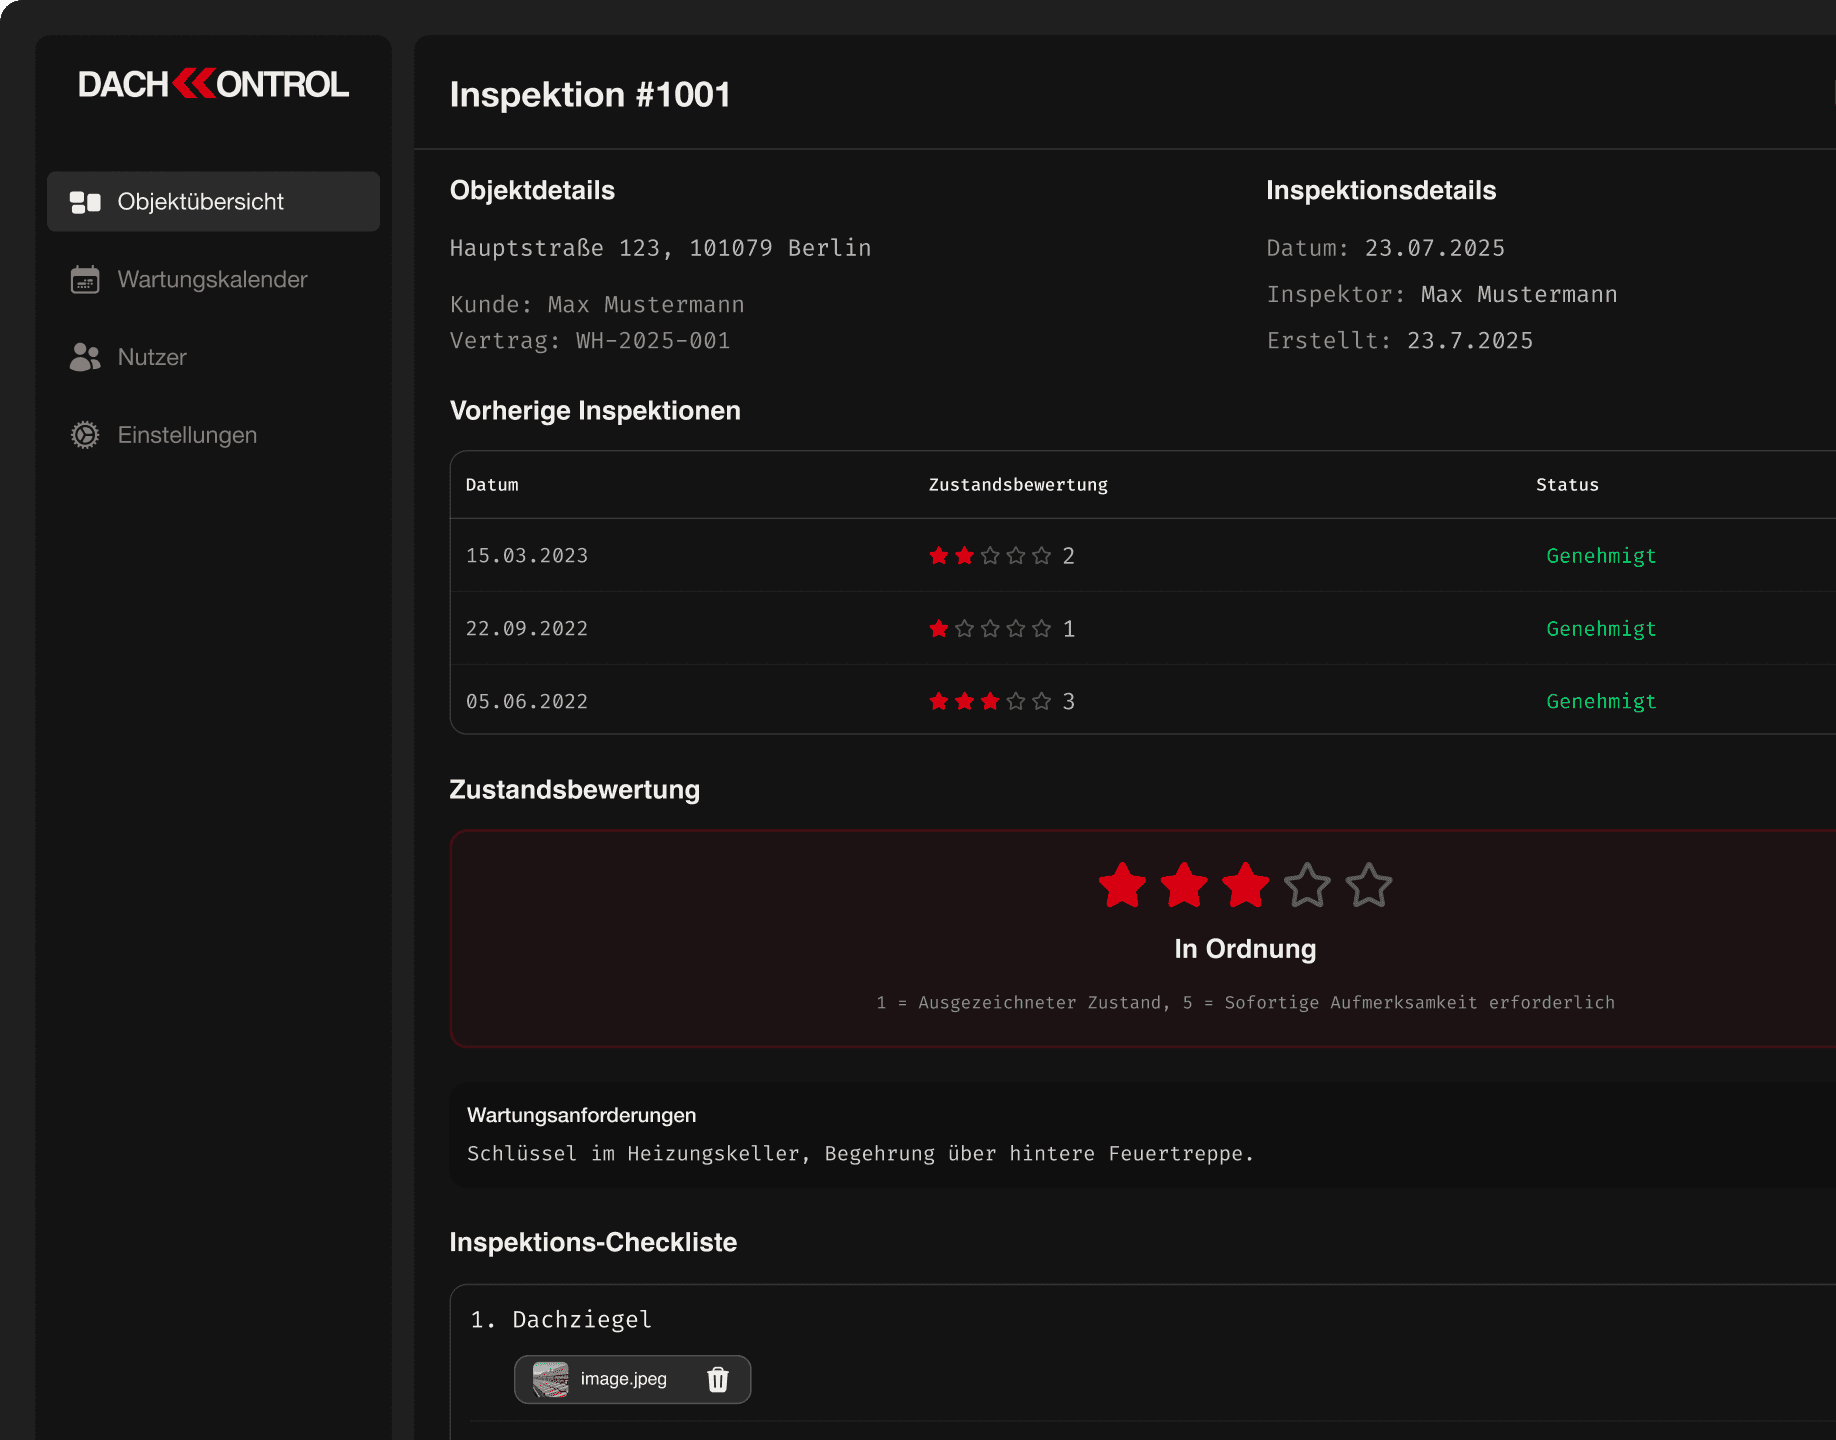The image size is (1836, 1440).
Task: Click Inspektor: Max Mustermann text
Action: (1442, 295)
